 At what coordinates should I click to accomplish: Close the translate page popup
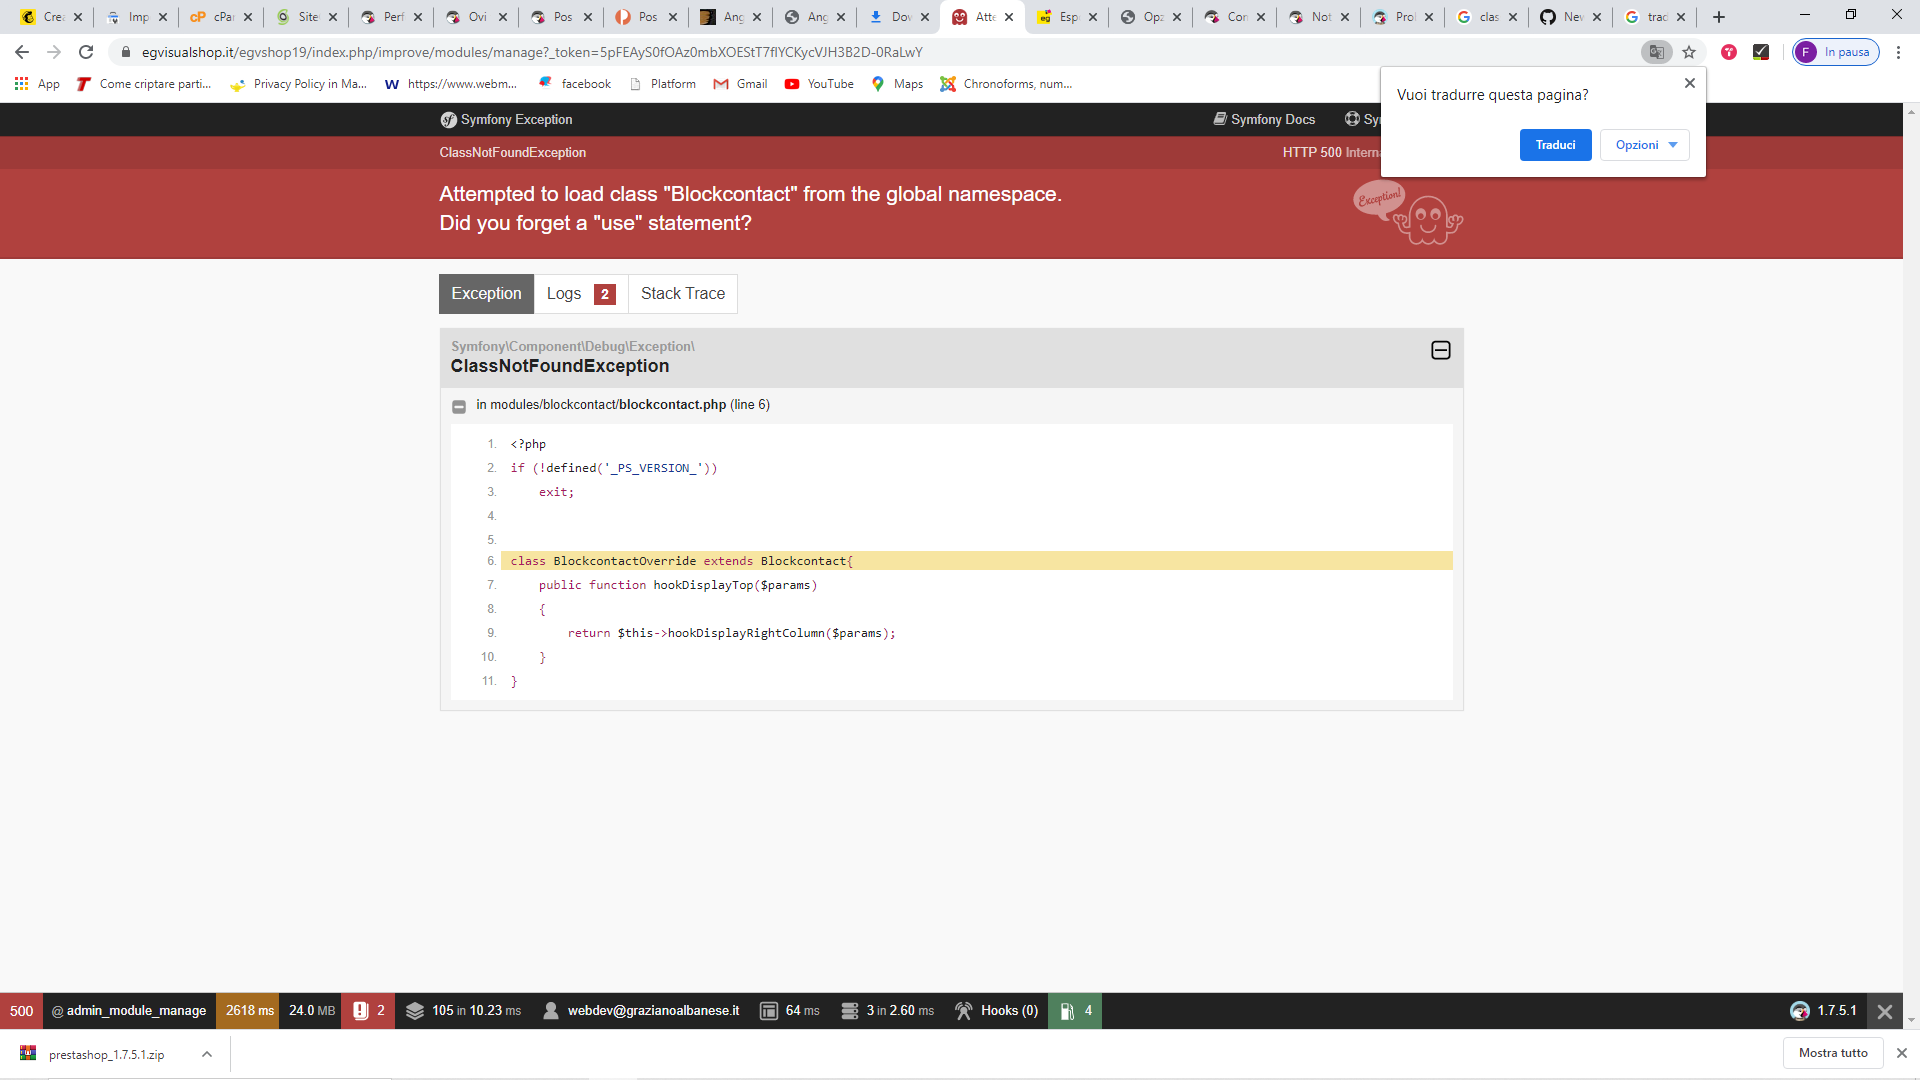tap(1689, 83)
